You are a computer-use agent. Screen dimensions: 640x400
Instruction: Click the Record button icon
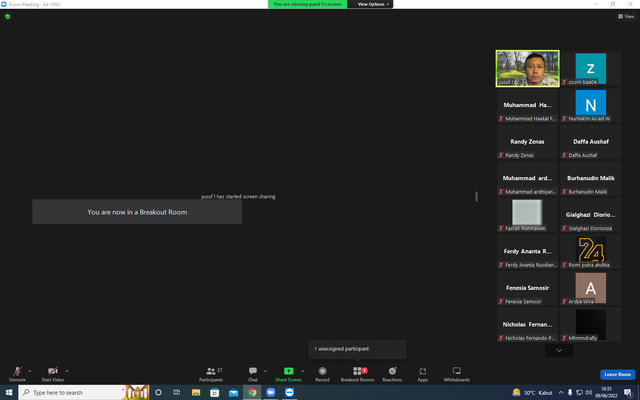coord(322,371)
